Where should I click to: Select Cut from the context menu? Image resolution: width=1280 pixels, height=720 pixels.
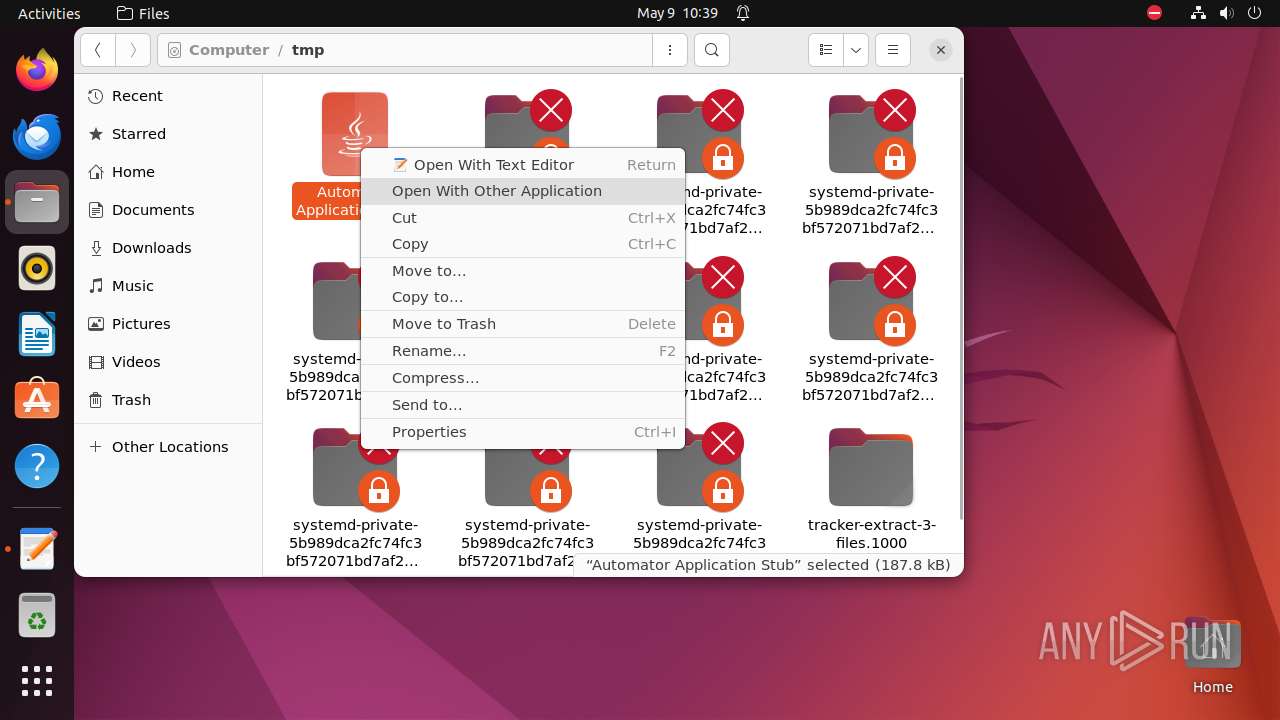523,218
